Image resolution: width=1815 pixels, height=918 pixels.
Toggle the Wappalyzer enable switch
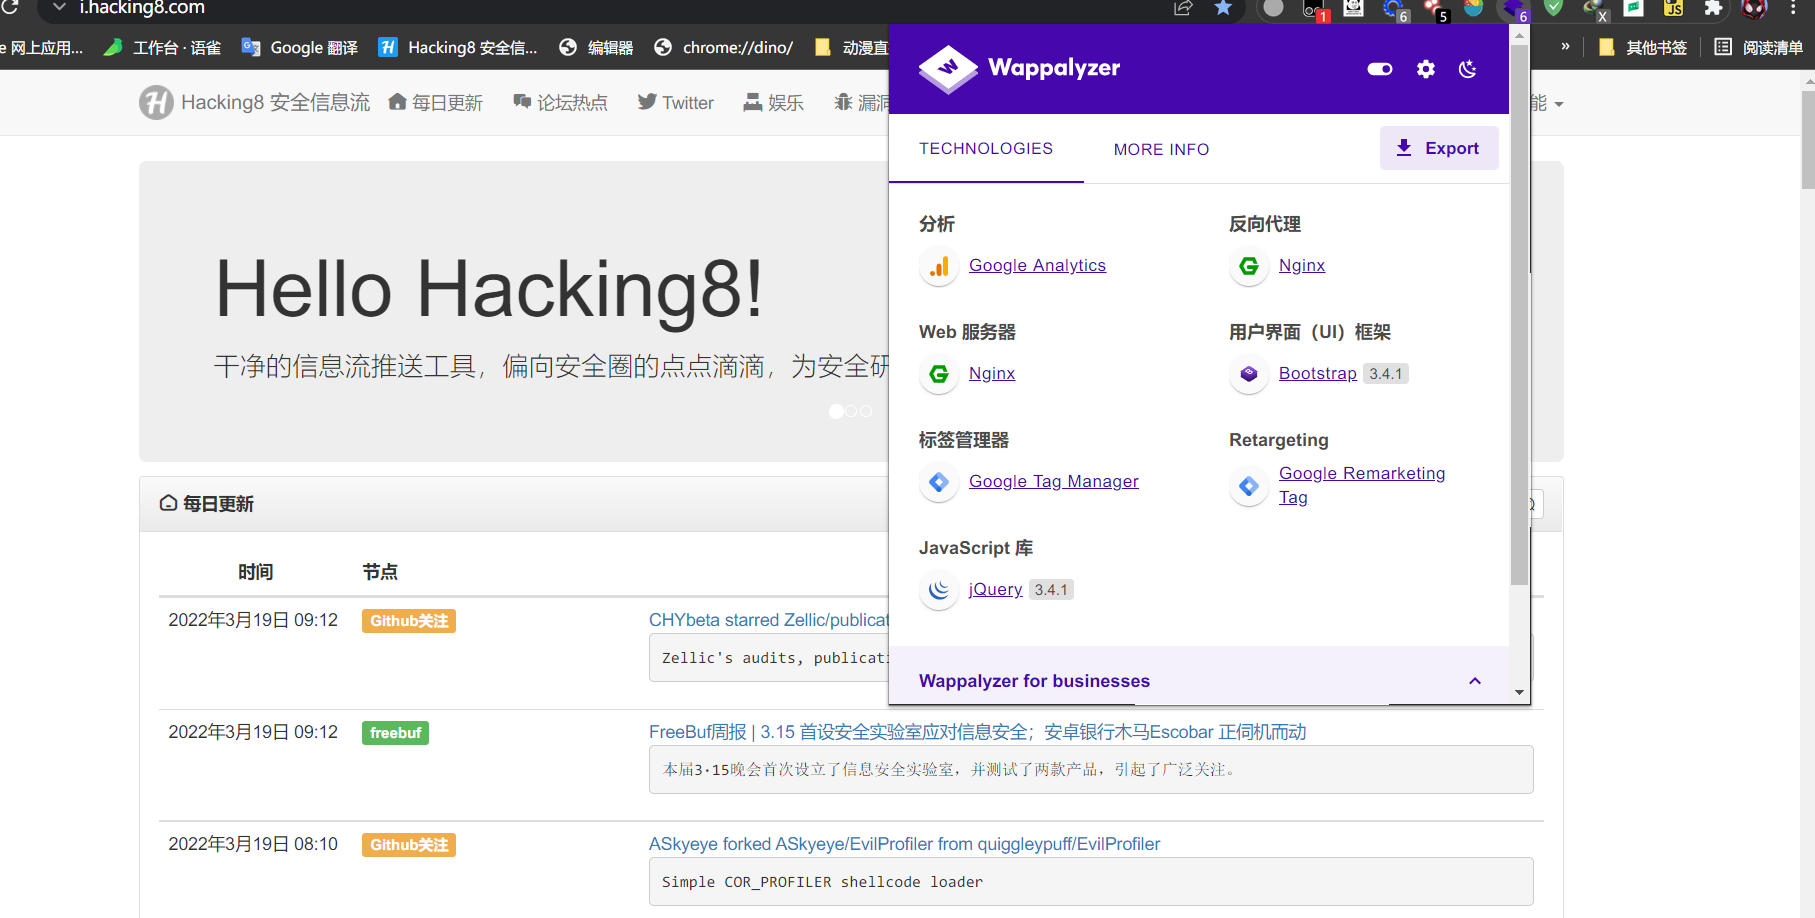(x=1380, y=69)
